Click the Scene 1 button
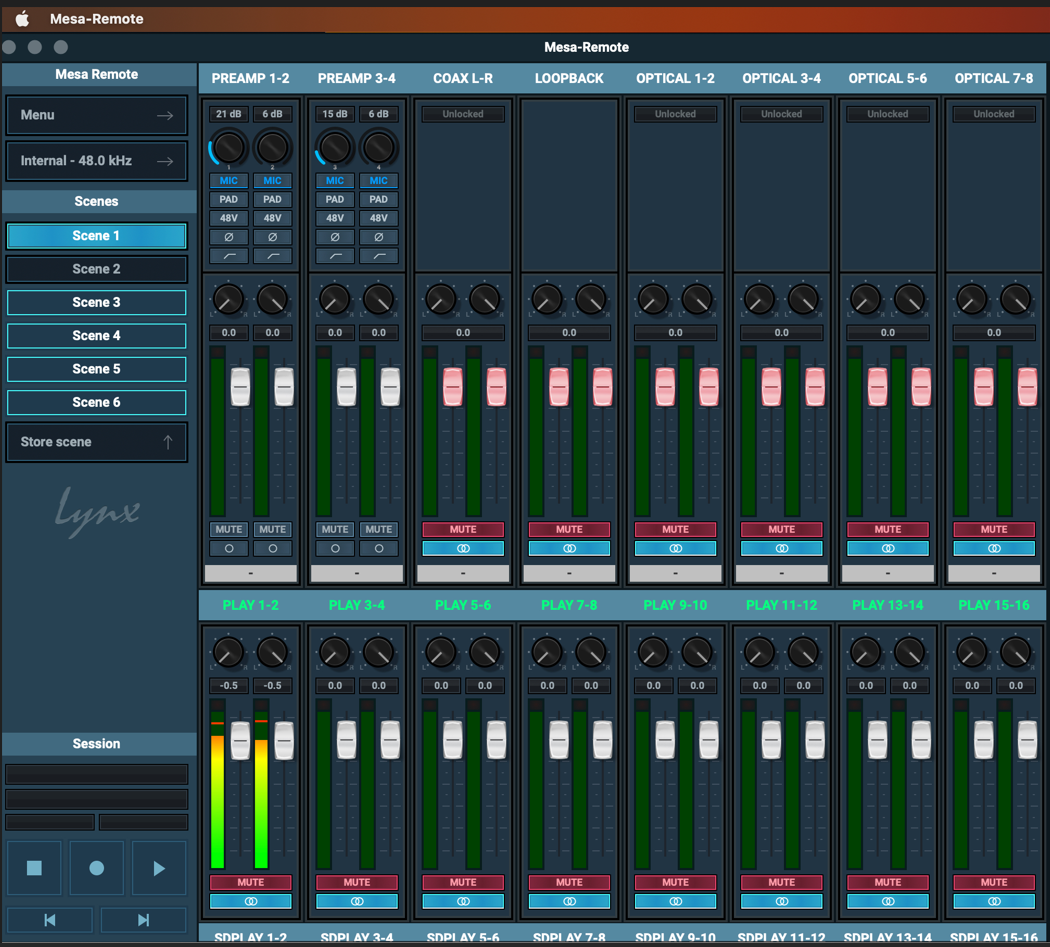 96,236
